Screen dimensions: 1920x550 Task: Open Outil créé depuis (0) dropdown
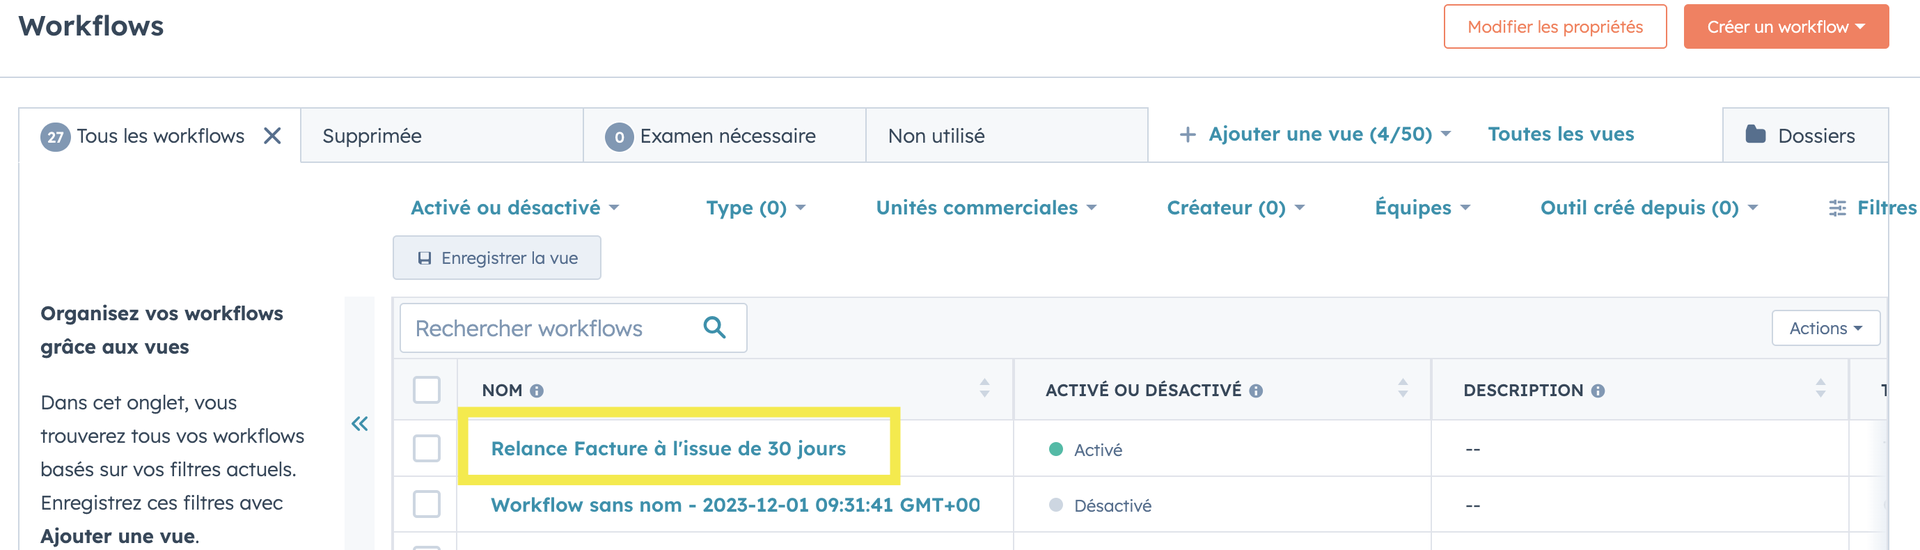pos(1649,208)
